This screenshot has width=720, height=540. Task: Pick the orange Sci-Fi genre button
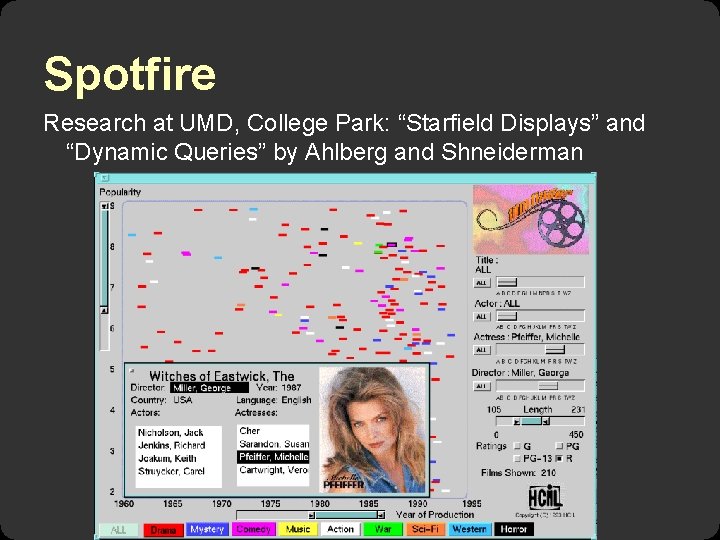click(x=425, y=529)
